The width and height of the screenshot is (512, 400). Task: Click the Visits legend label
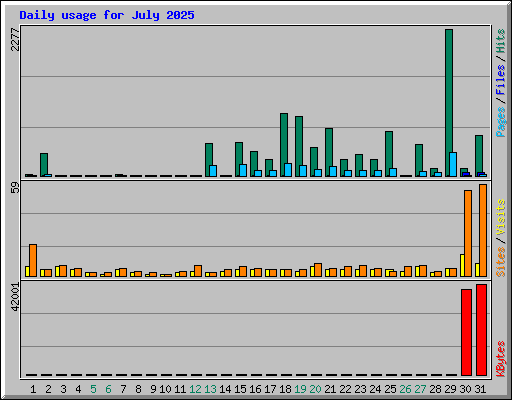tap(501, 217)
